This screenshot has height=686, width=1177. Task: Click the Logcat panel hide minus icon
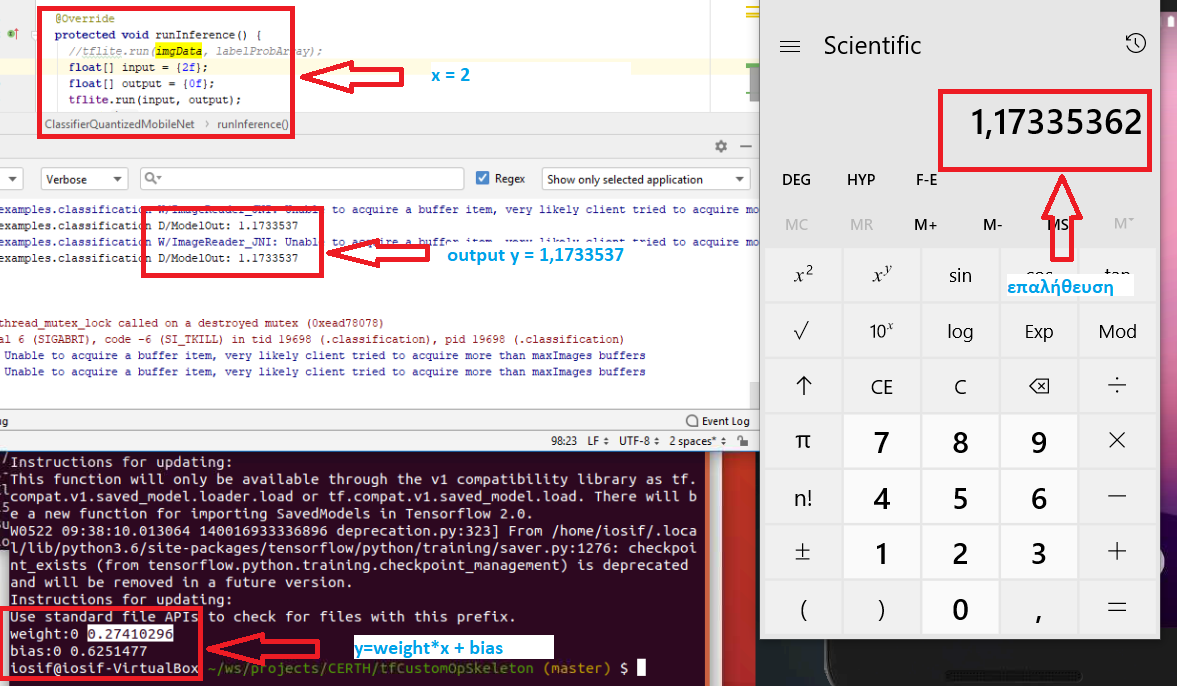point(745,146)
